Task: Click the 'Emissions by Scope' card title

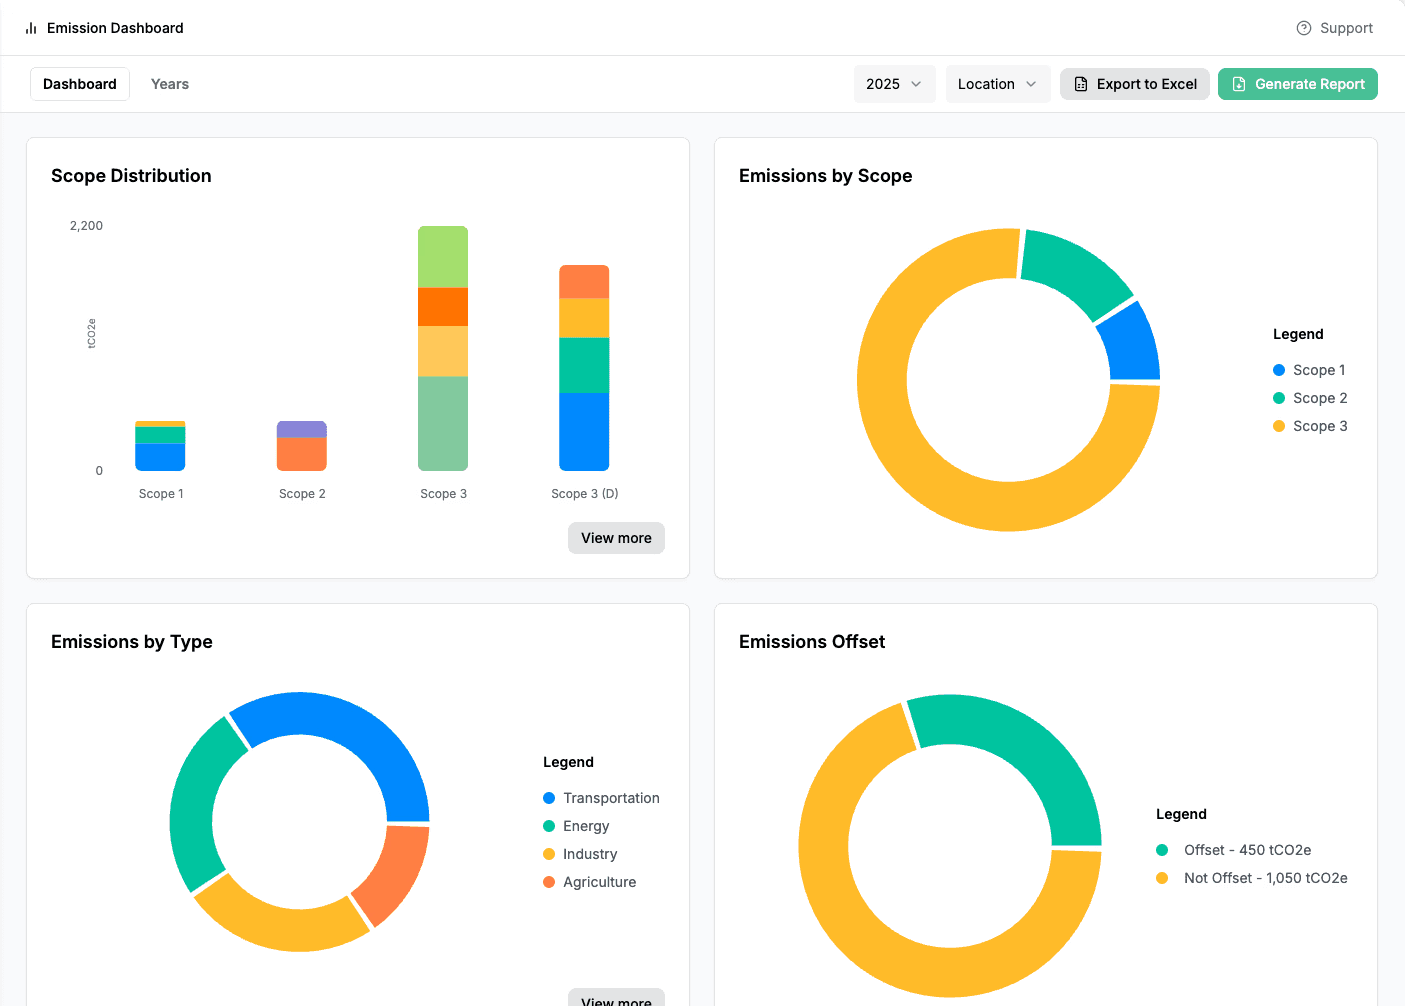Action: tap(825, 176)
